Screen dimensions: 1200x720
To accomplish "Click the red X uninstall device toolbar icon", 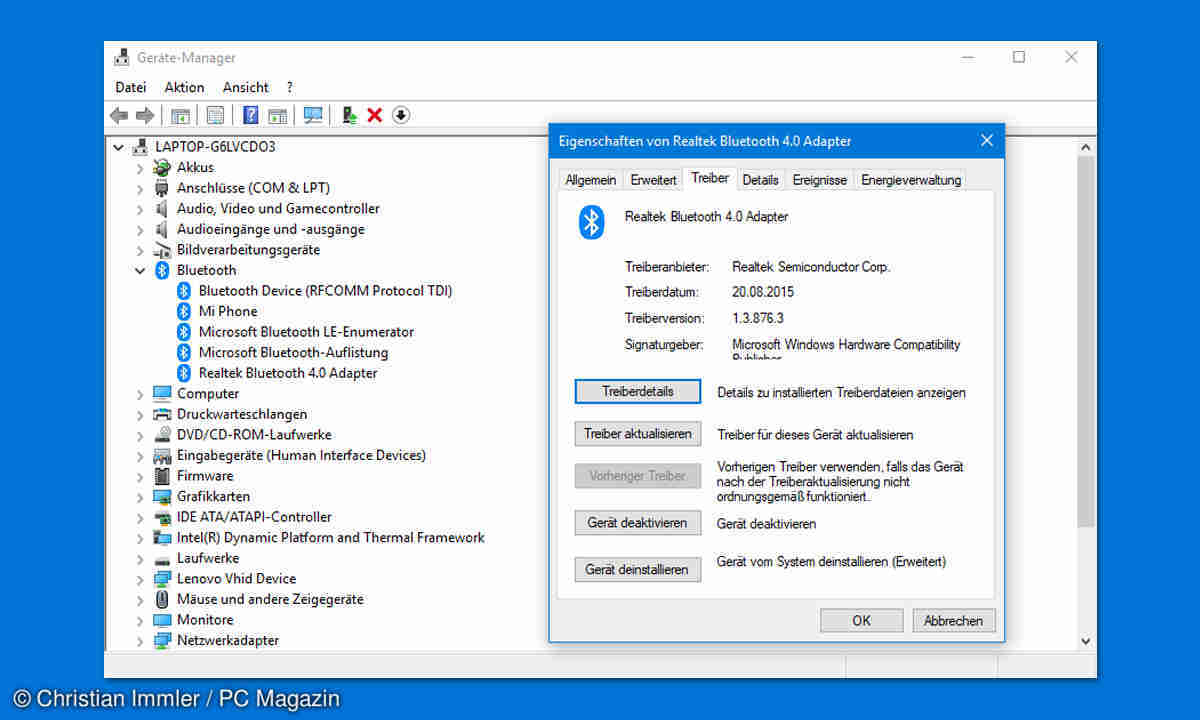I will (x=375, y=116).
